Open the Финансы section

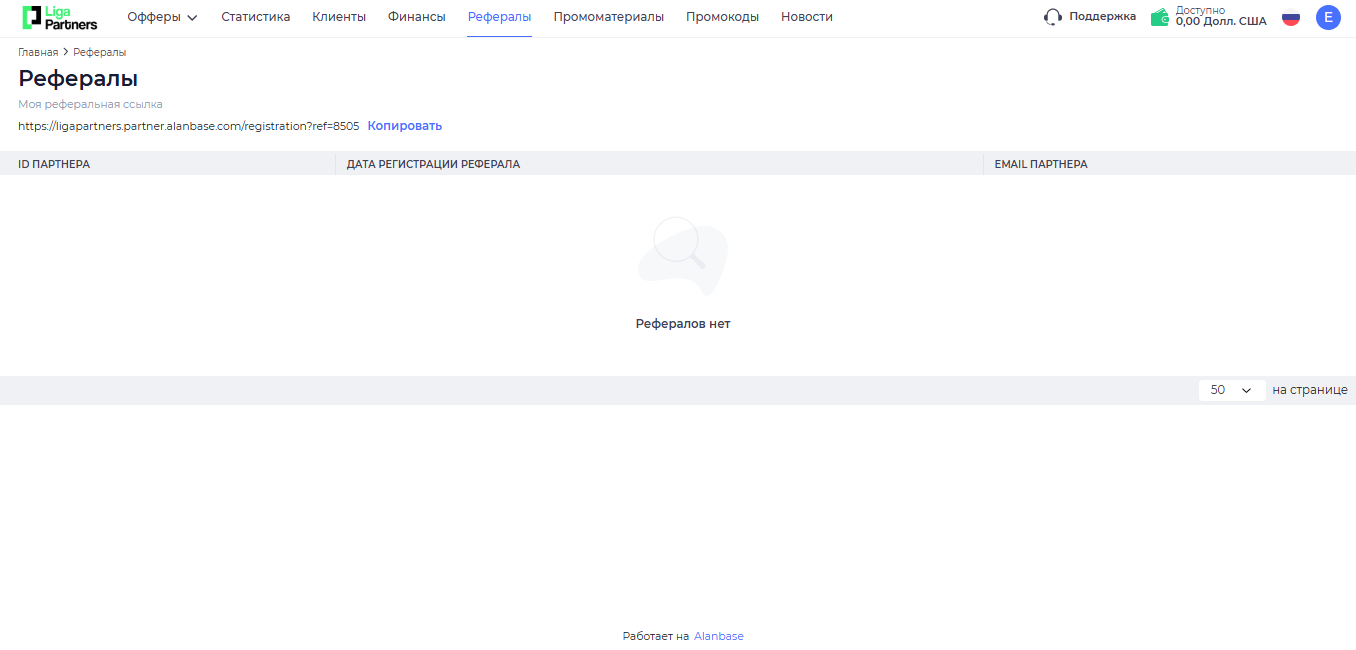(416, 17)
